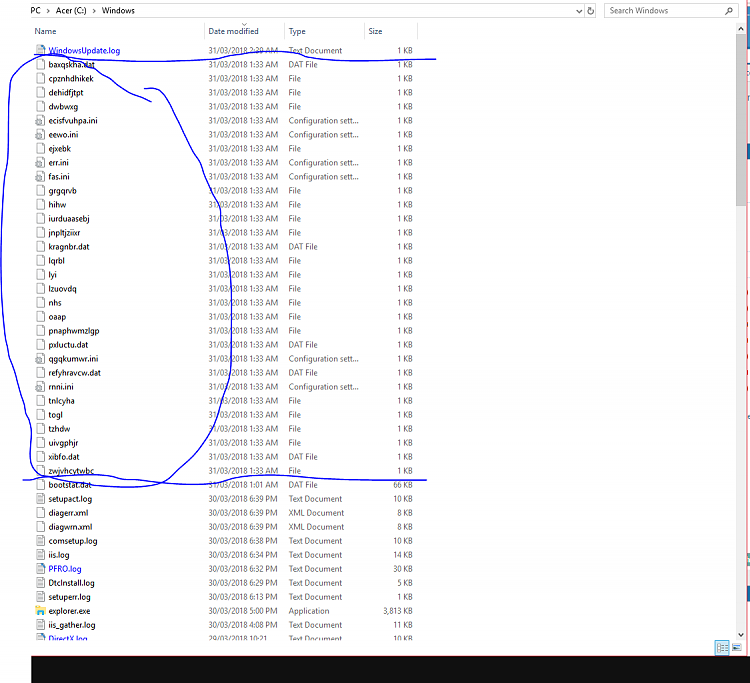Select the file named tzhdw
This screenshot has height=683, width=750.
coord(59,429)
